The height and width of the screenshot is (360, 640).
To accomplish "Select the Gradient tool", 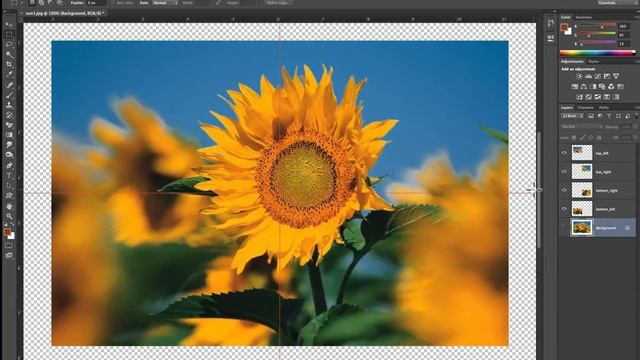I will [x=9, y=135].
